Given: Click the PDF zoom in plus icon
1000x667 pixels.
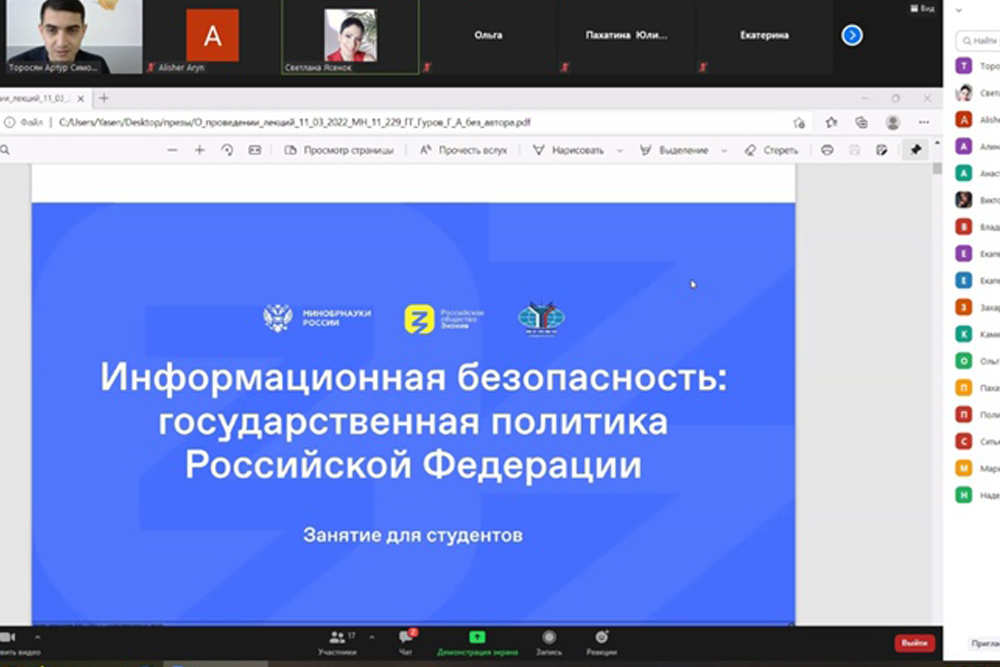Looking at the screenshot, I should [199, 150].
